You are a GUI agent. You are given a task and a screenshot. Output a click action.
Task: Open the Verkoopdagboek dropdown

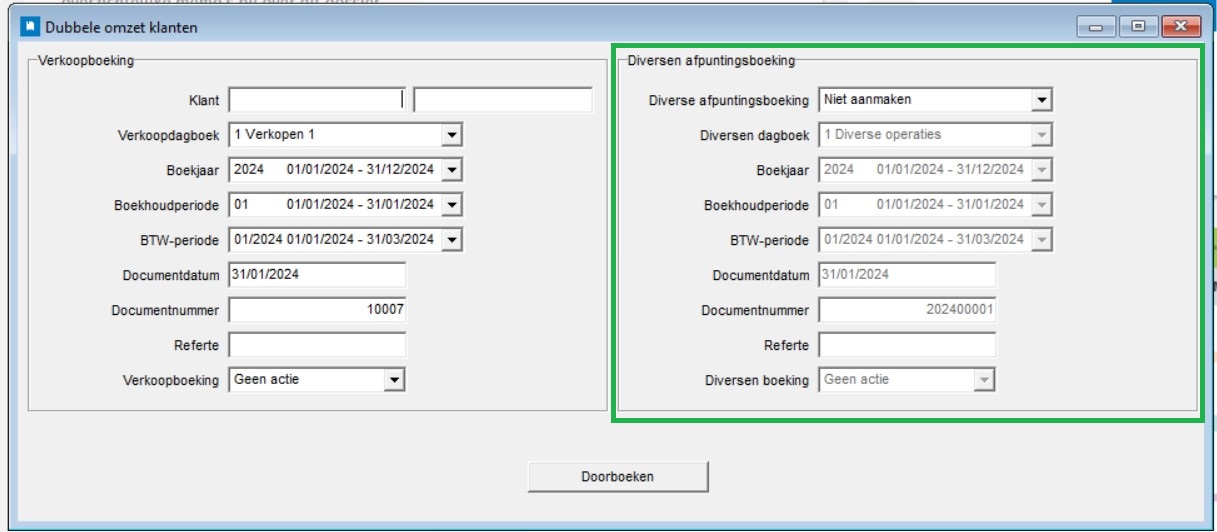[451, 135]
